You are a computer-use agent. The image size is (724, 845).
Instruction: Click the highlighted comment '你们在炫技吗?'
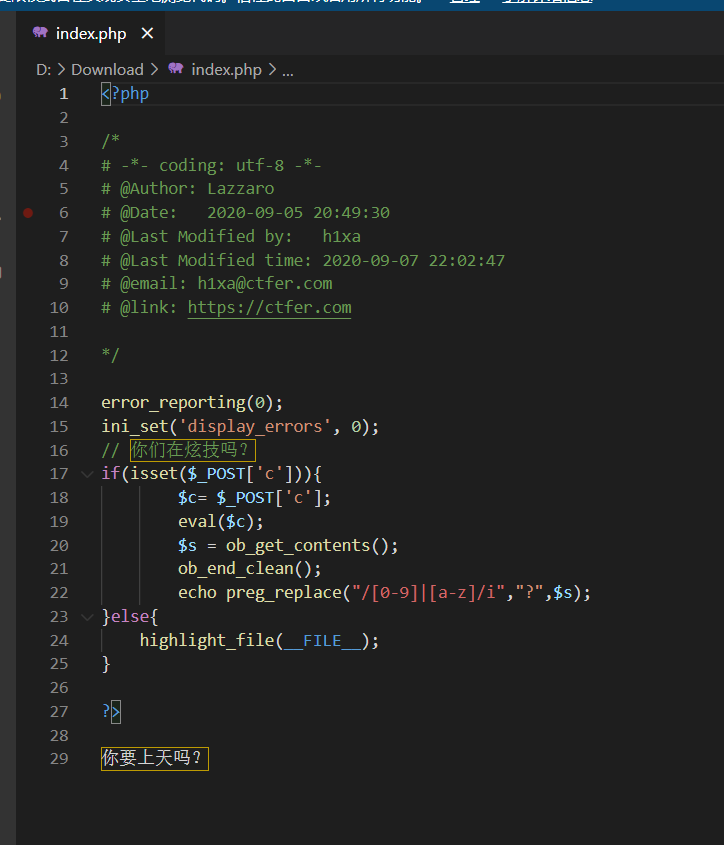(192, 450)
